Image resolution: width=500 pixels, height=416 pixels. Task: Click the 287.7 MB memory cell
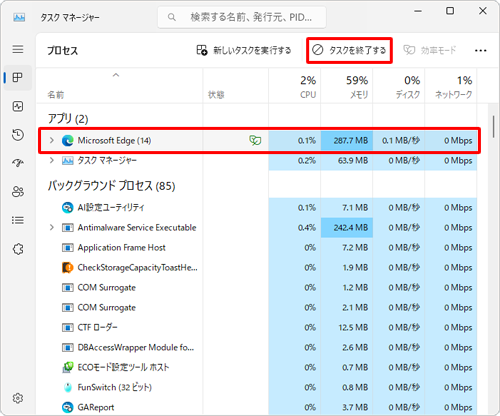click(x=347, y=141)
